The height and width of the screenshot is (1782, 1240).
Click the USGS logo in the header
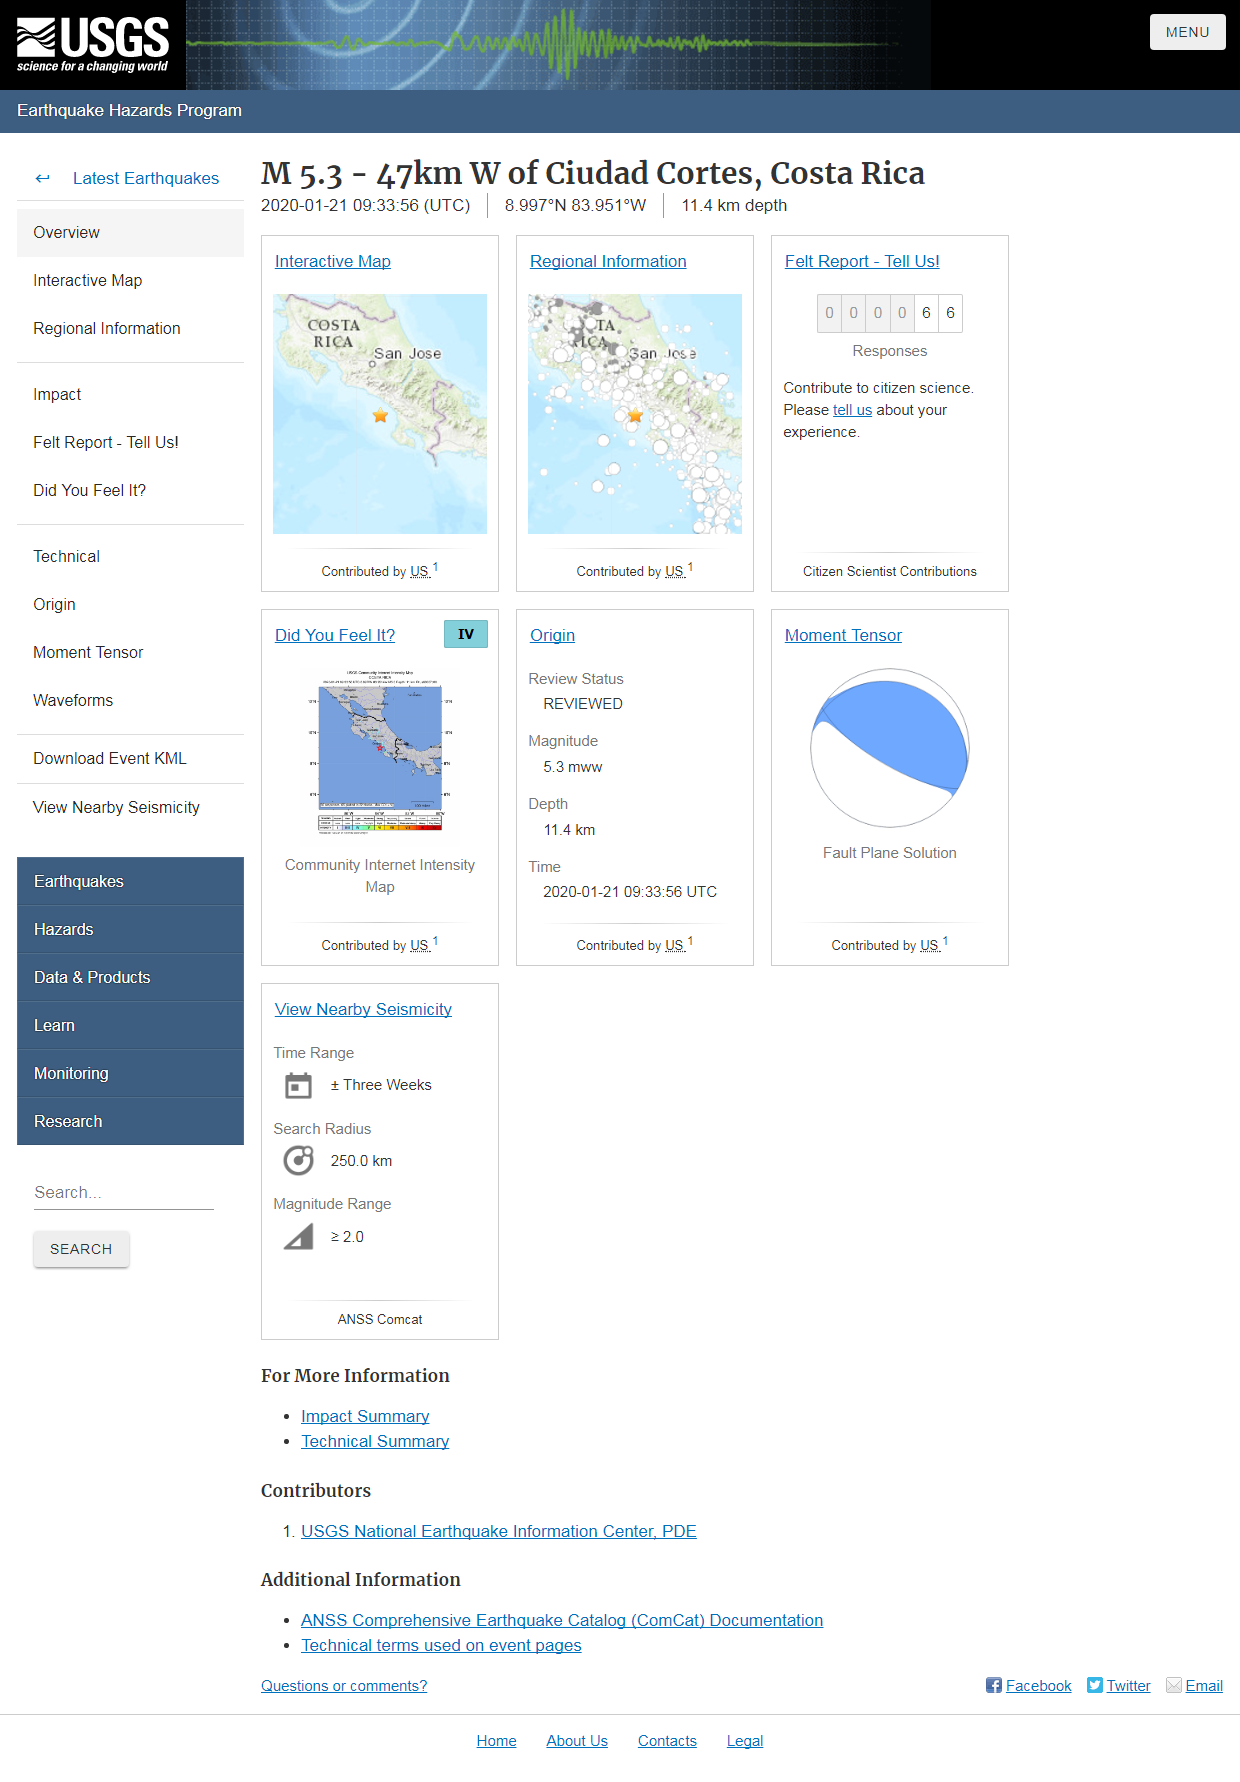(93, 45)
